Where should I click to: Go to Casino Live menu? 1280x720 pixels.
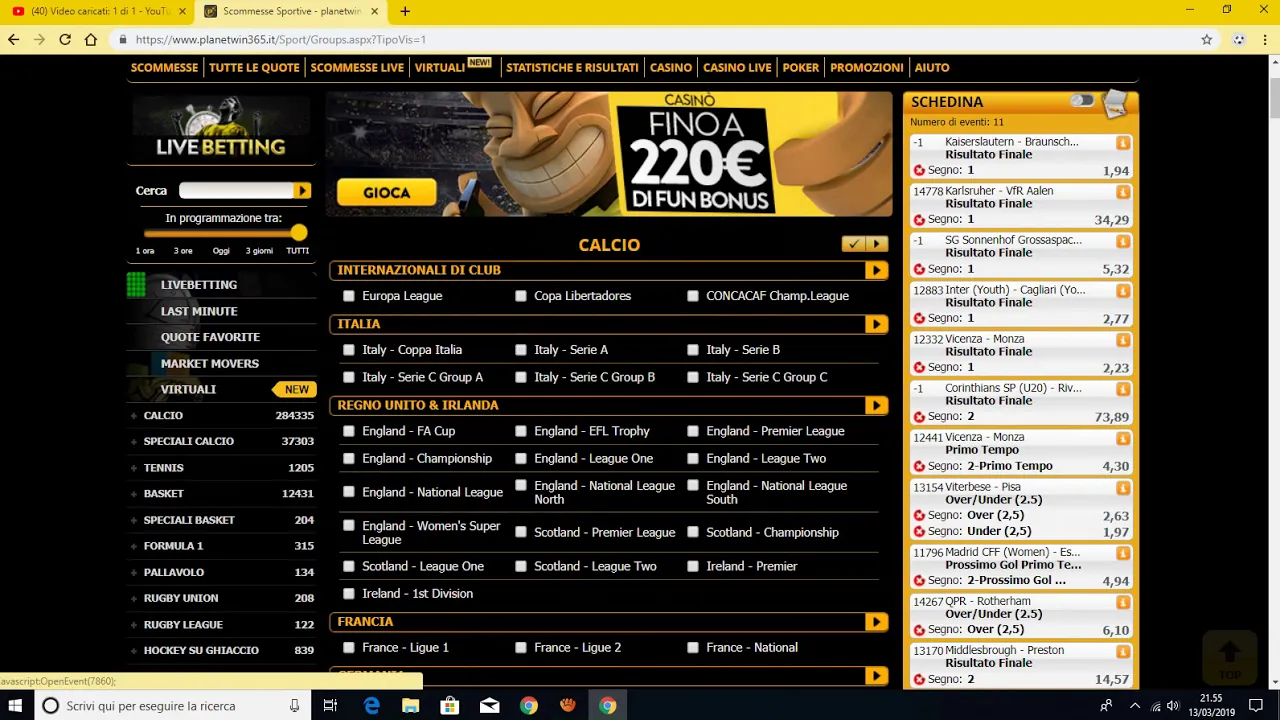point(737,67)
